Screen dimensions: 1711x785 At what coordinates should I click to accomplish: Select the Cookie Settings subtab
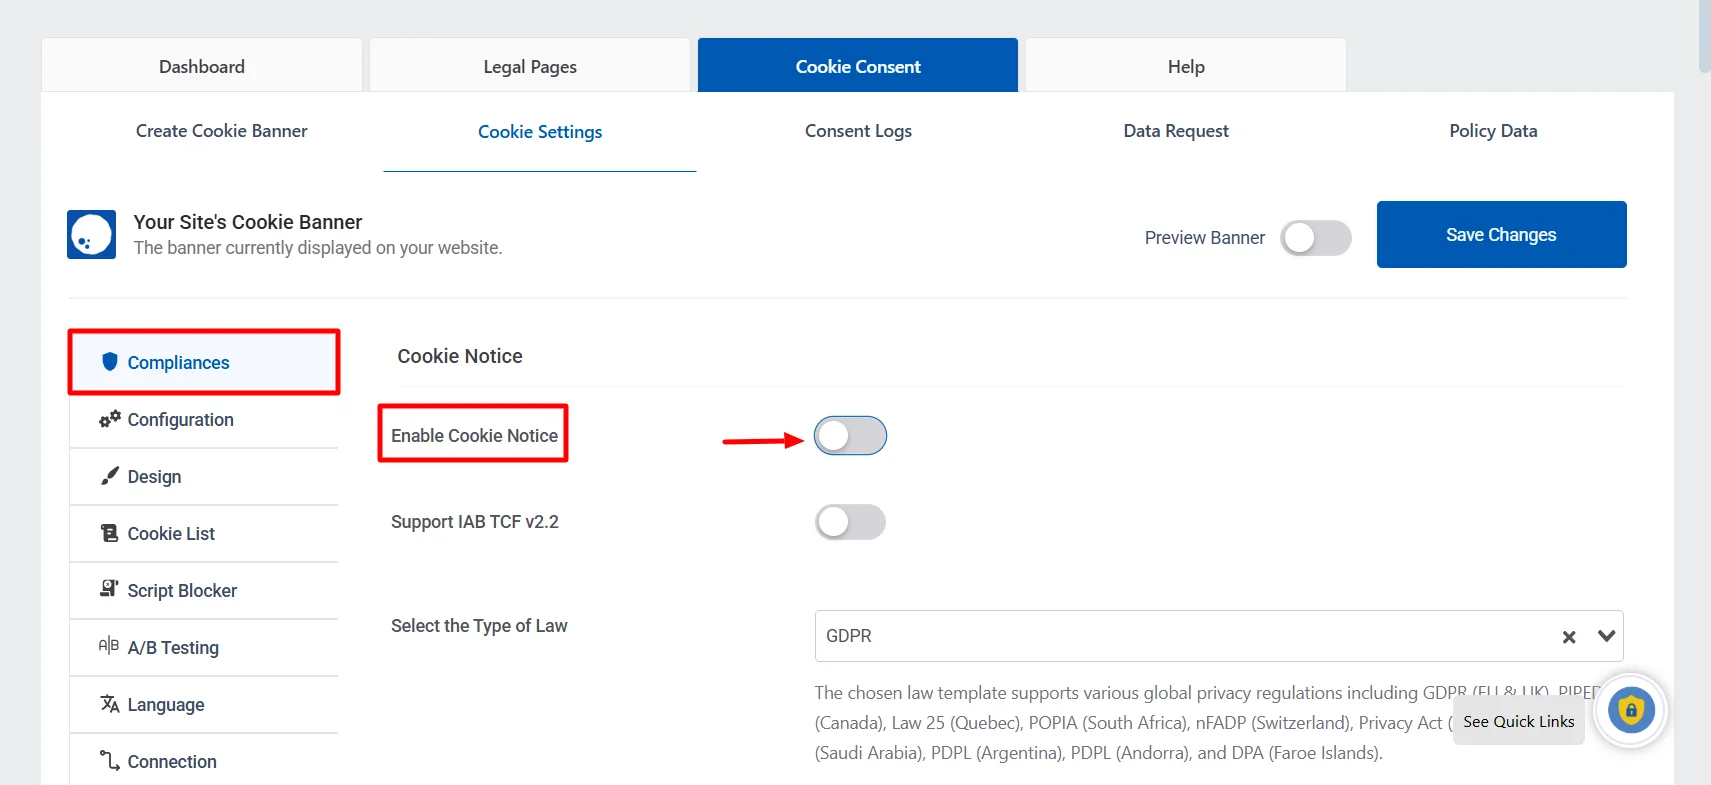(x=540, y=132)
